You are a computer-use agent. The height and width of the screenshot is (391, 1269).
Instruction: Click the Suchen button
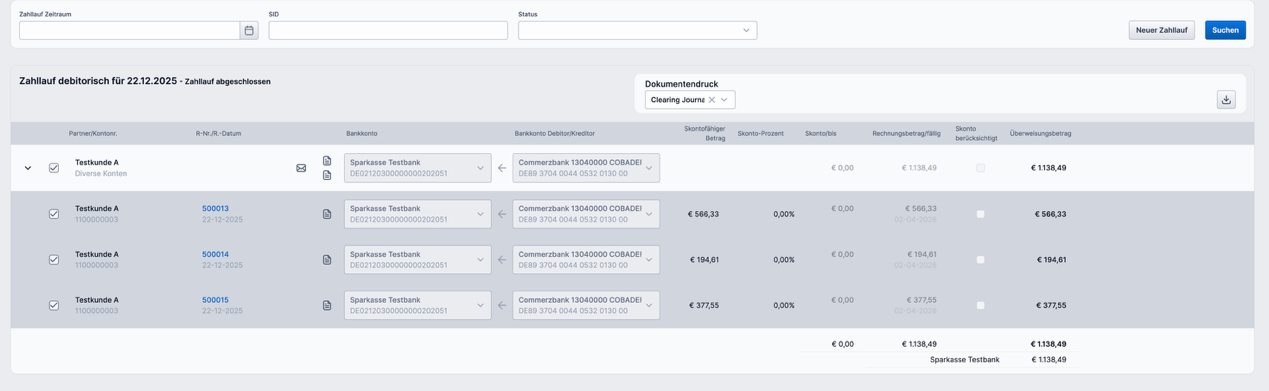[1225, 31]
